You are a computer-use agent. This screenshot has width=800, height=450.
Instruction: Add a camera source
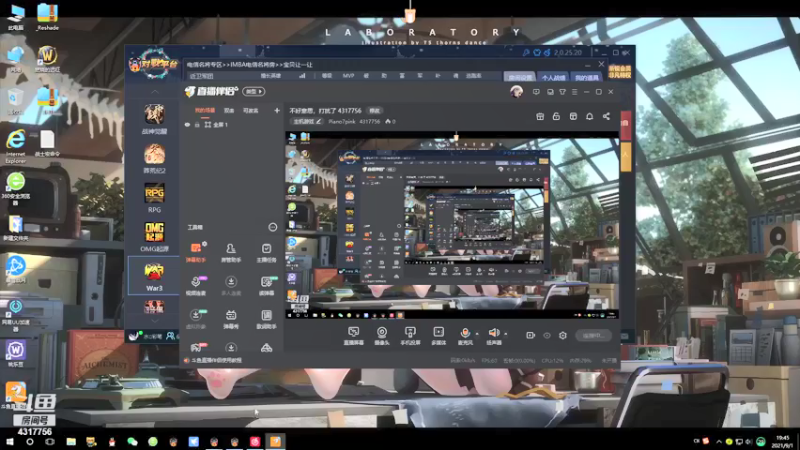coord(382,336)
